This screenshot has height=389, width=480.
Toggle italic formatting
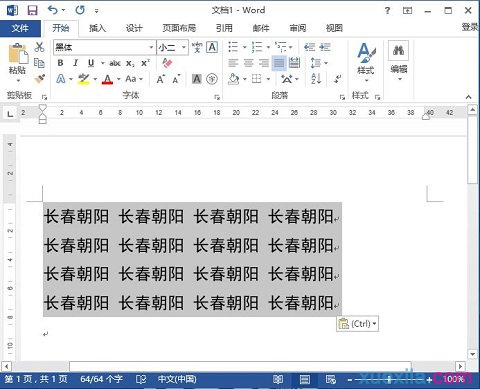tap(76, 63)
